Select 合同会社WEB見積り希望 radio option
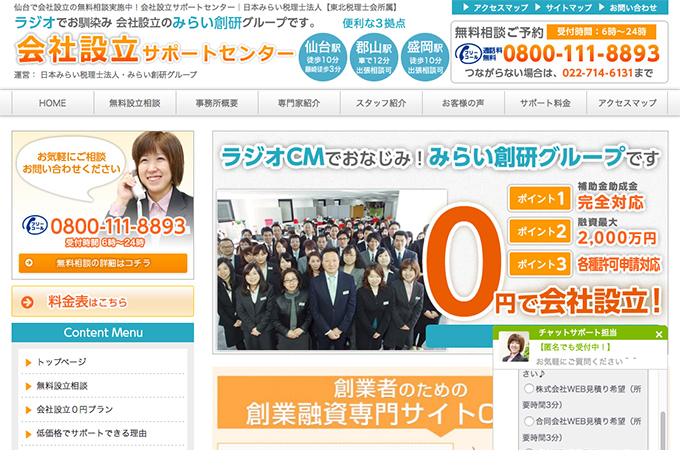 pyautogui.click(x=529, y=421)
